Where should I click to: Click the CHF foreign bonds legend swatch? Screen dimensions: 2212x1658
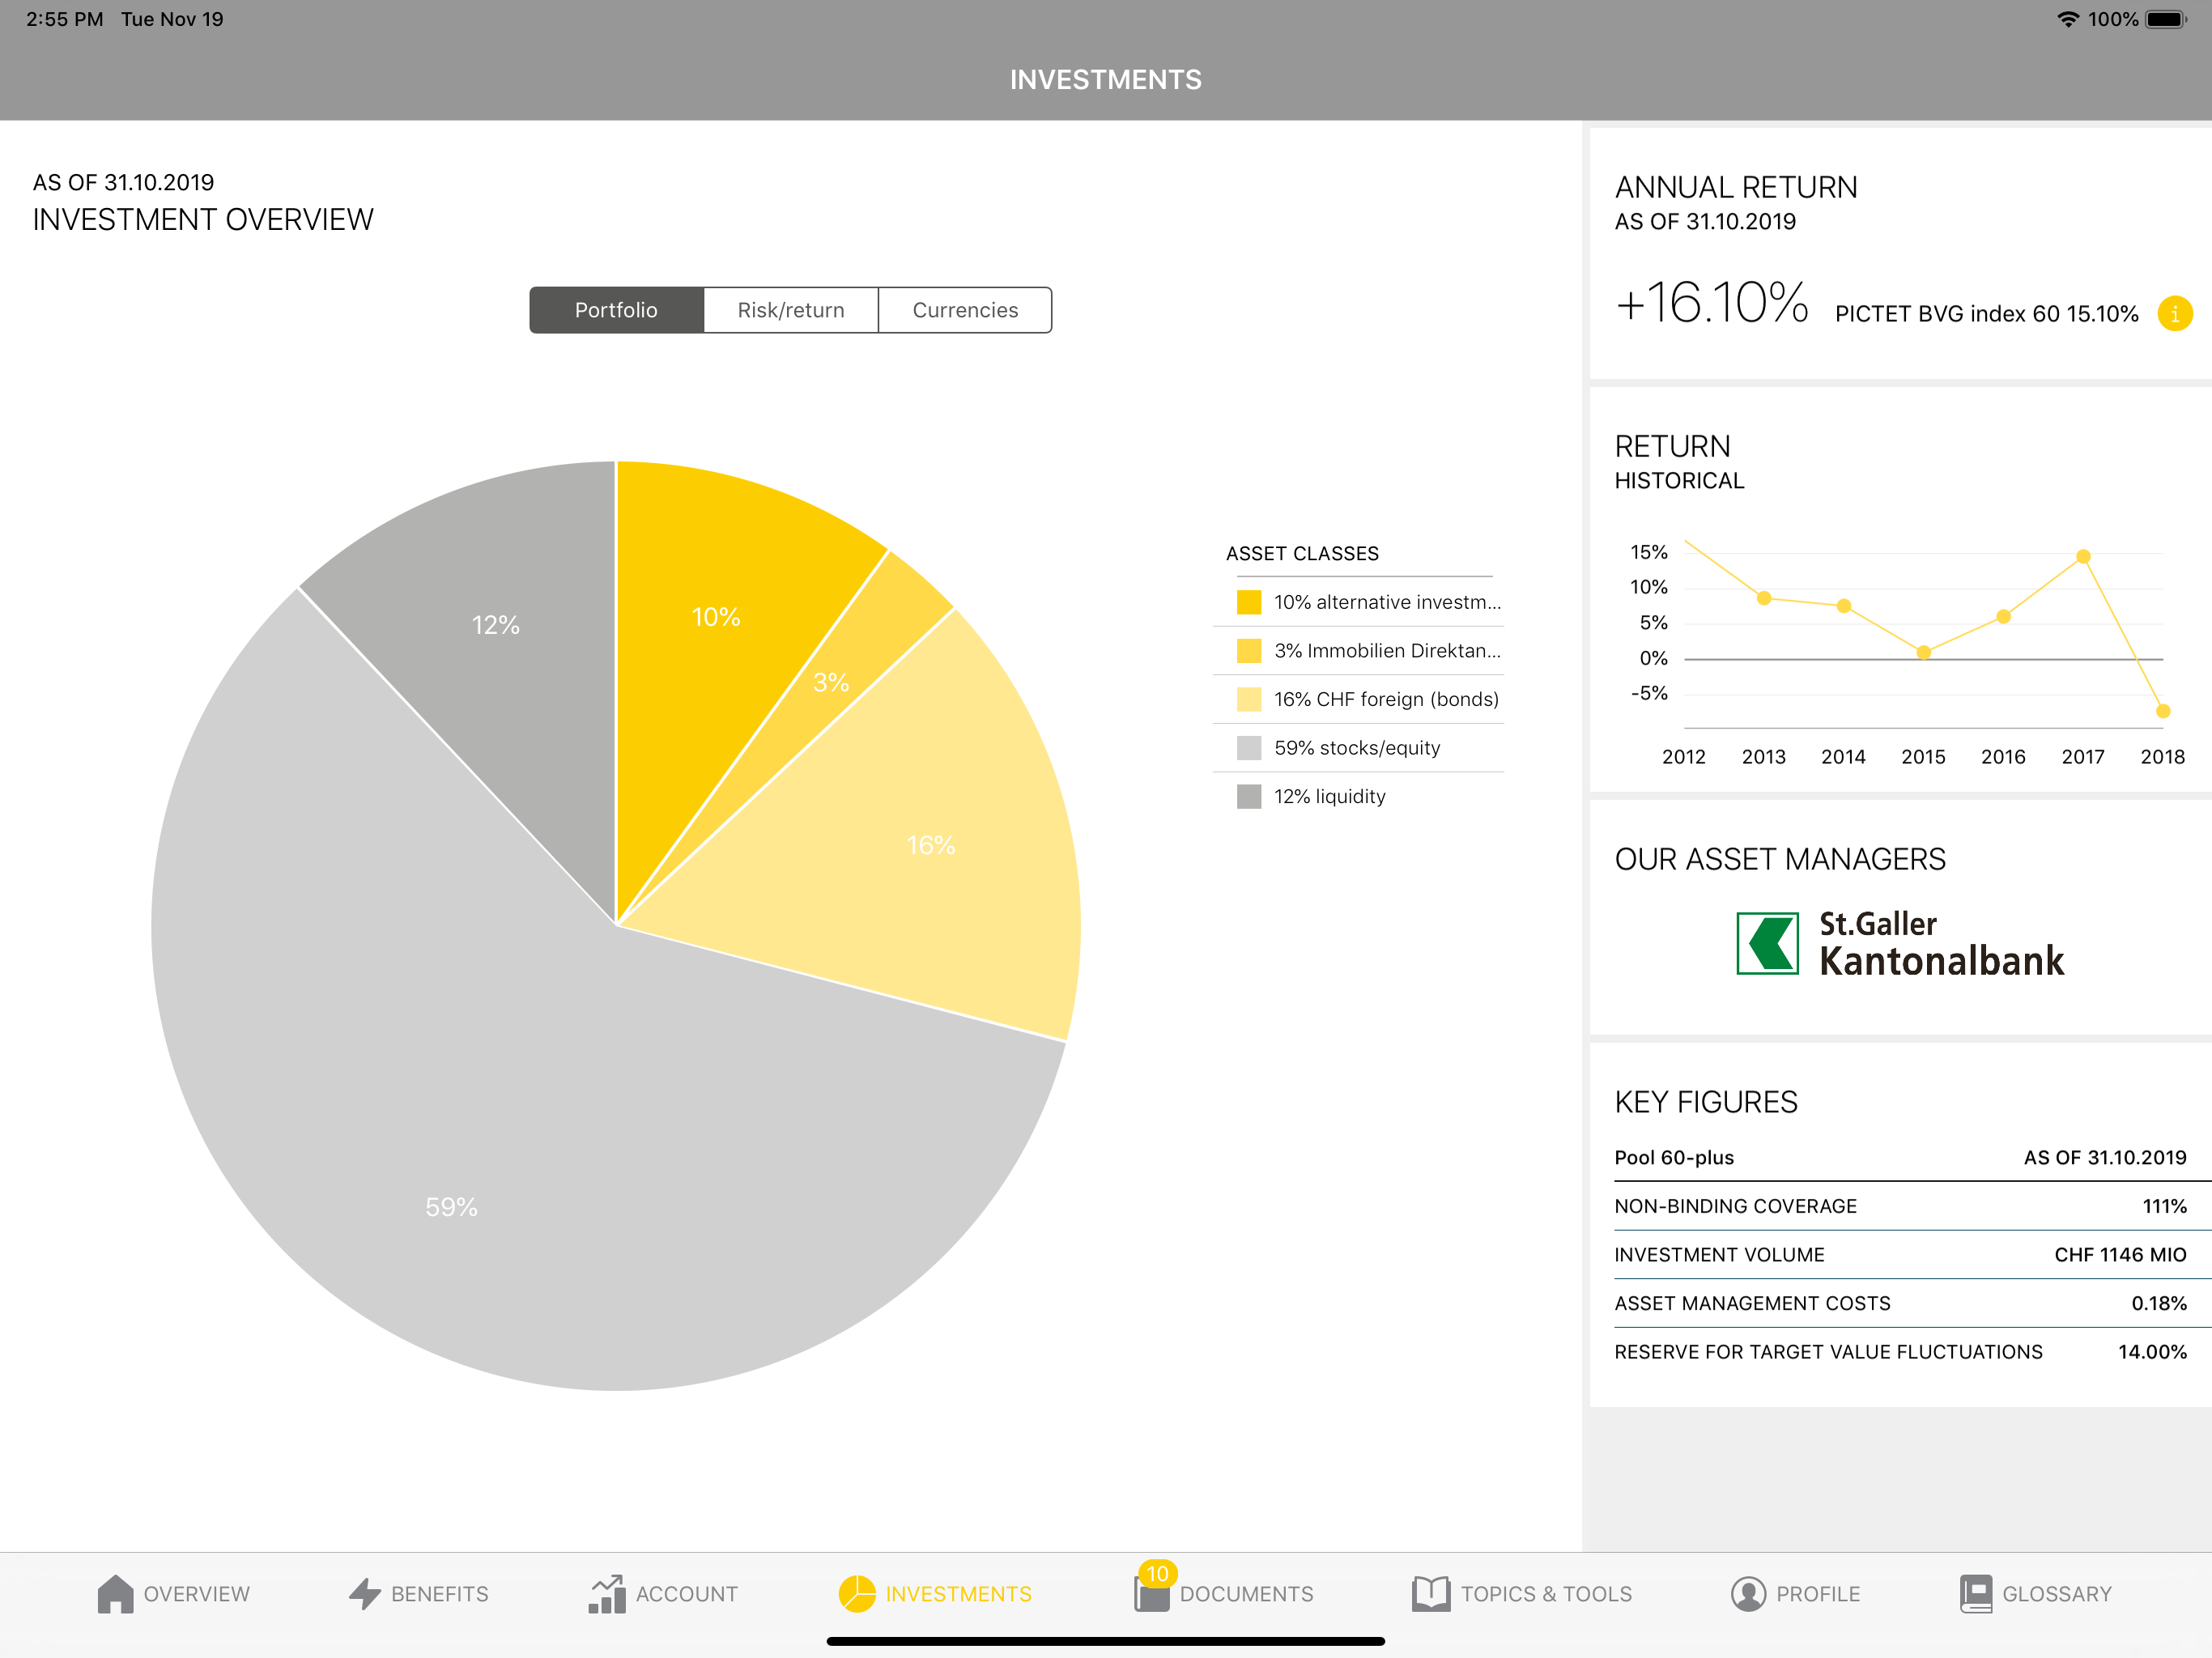pos(1249,699)
